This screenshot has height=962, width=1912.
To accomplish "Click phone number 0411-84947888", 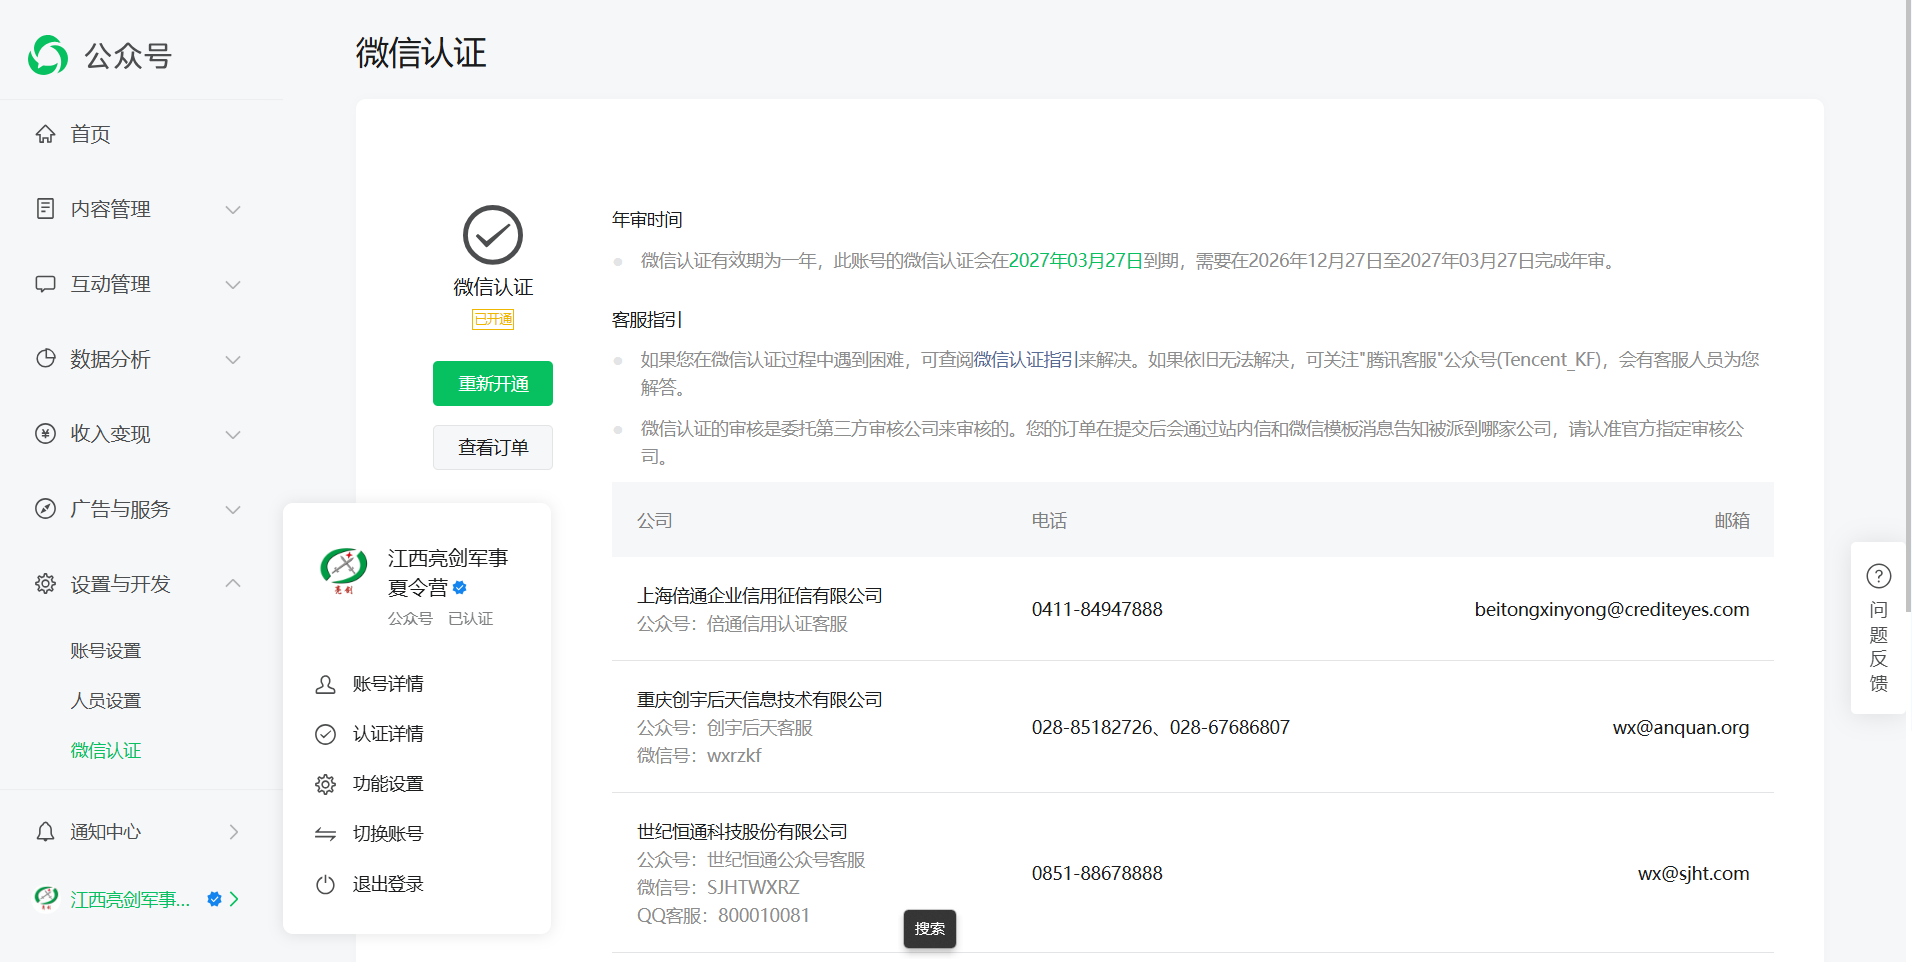I will [x=1097, y=609].
